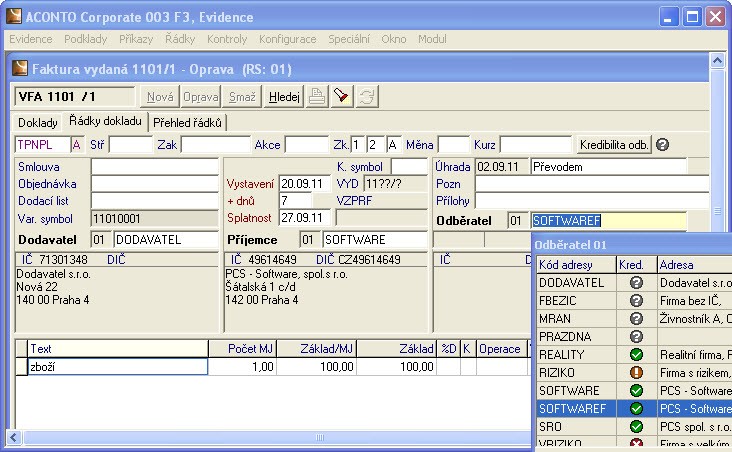
Task: Click the refresh arrows toolbar icon
Action: (367, 96)
